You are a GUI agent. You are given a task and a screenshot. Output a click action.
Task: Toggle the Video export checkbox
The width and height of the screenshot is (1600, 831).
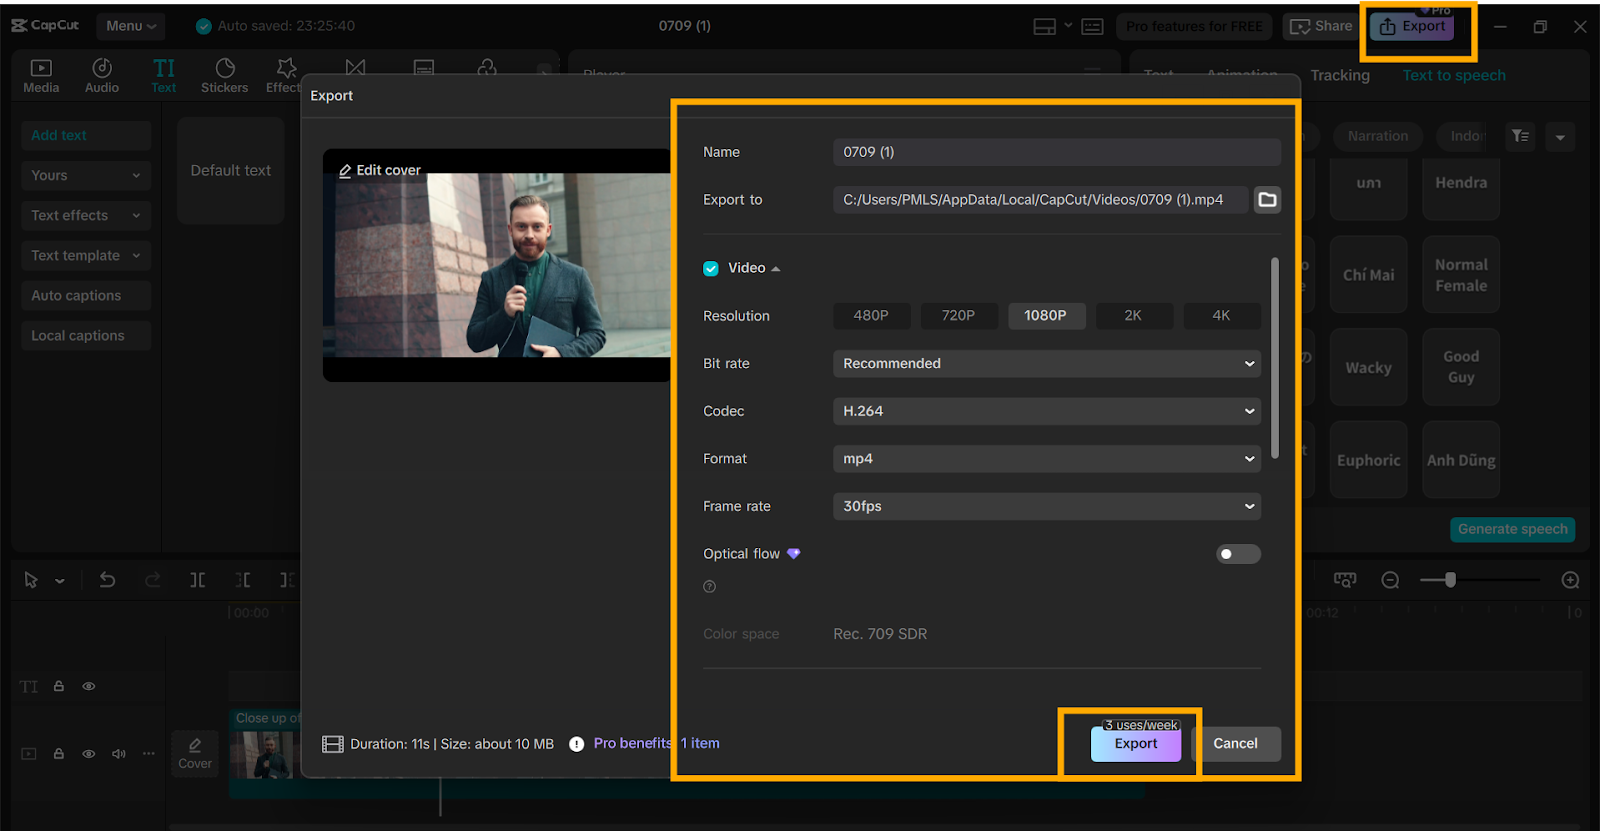click(711, 268)
